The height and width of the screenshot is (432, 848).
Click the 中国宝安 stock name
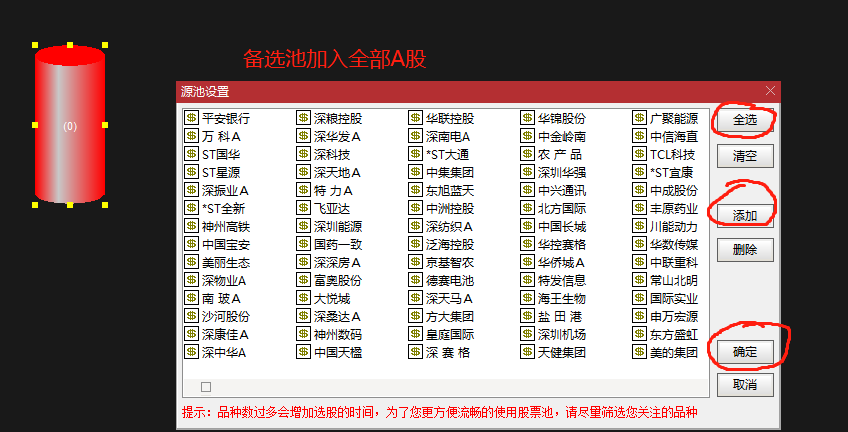pyautogui.click(x=226, y=244)
